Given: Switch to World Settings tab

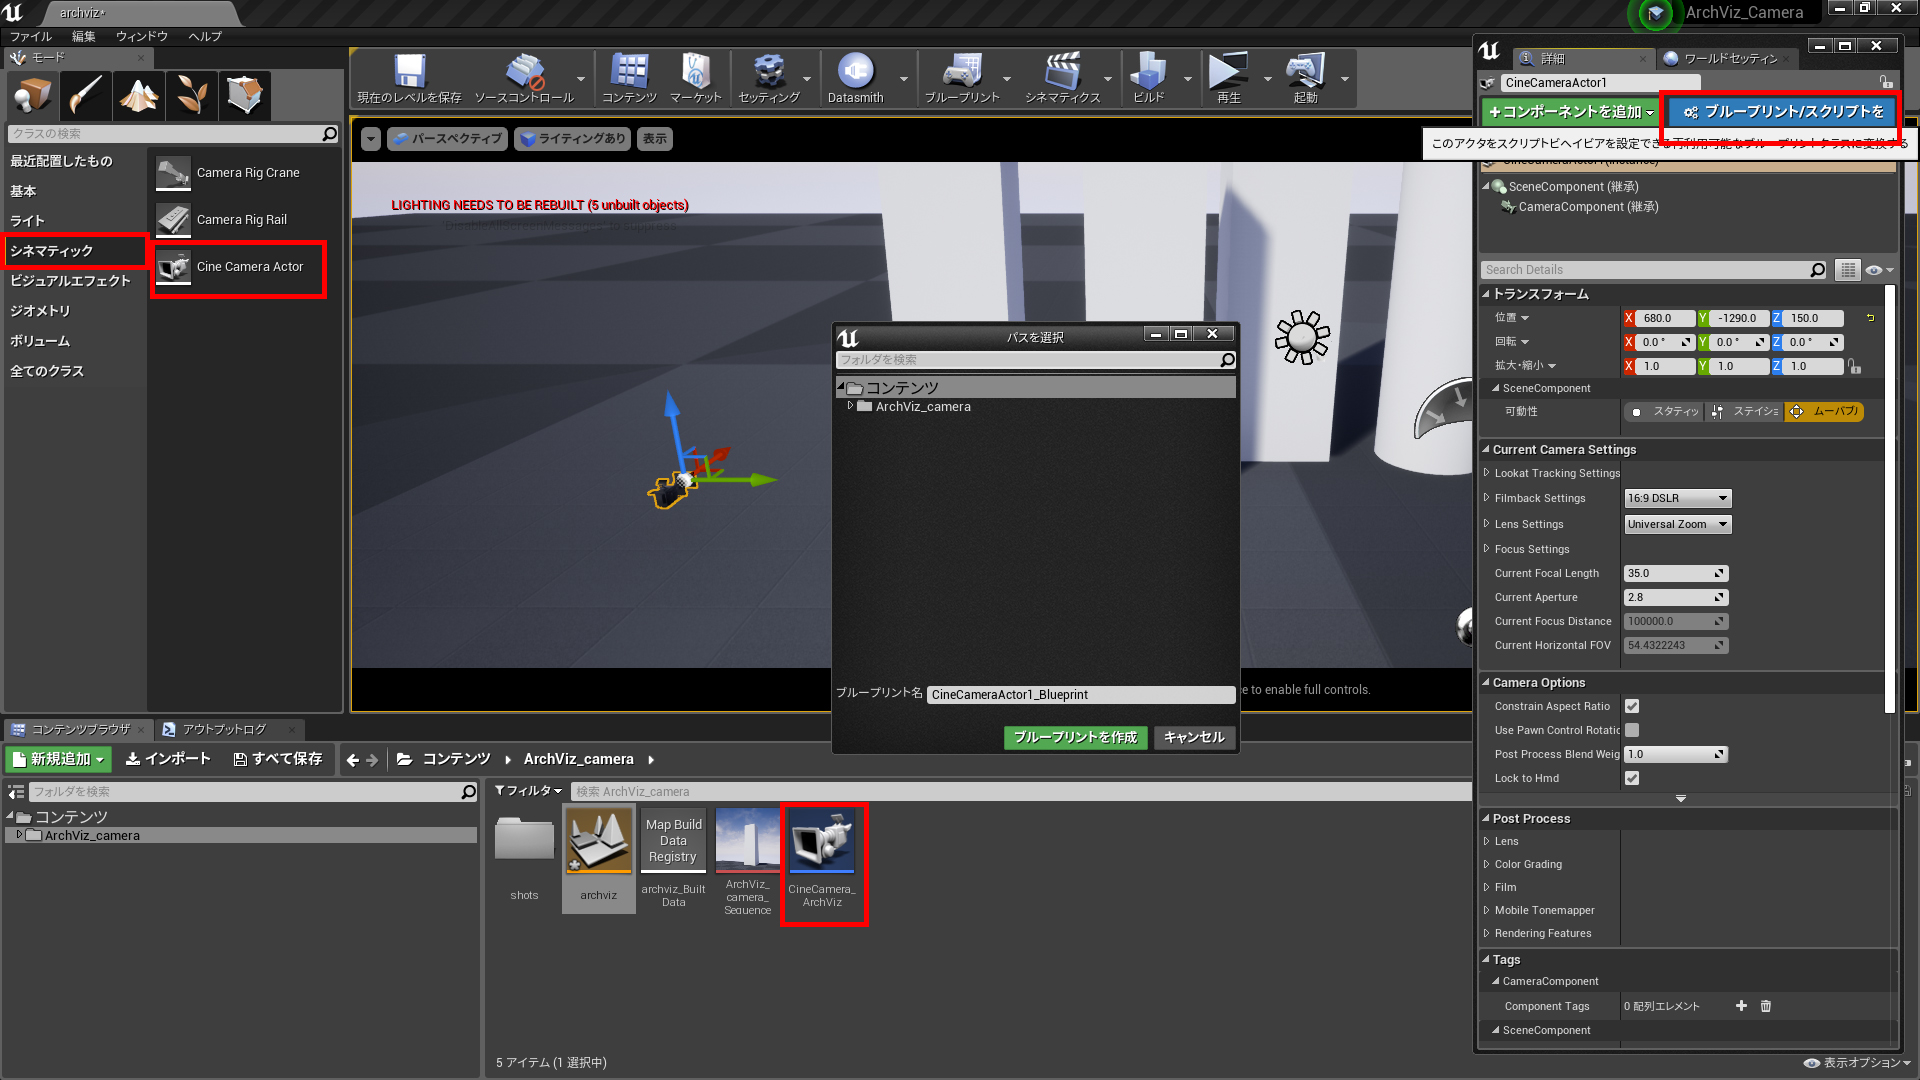Looking at the screenshot, I should [x=1728, y=58].
